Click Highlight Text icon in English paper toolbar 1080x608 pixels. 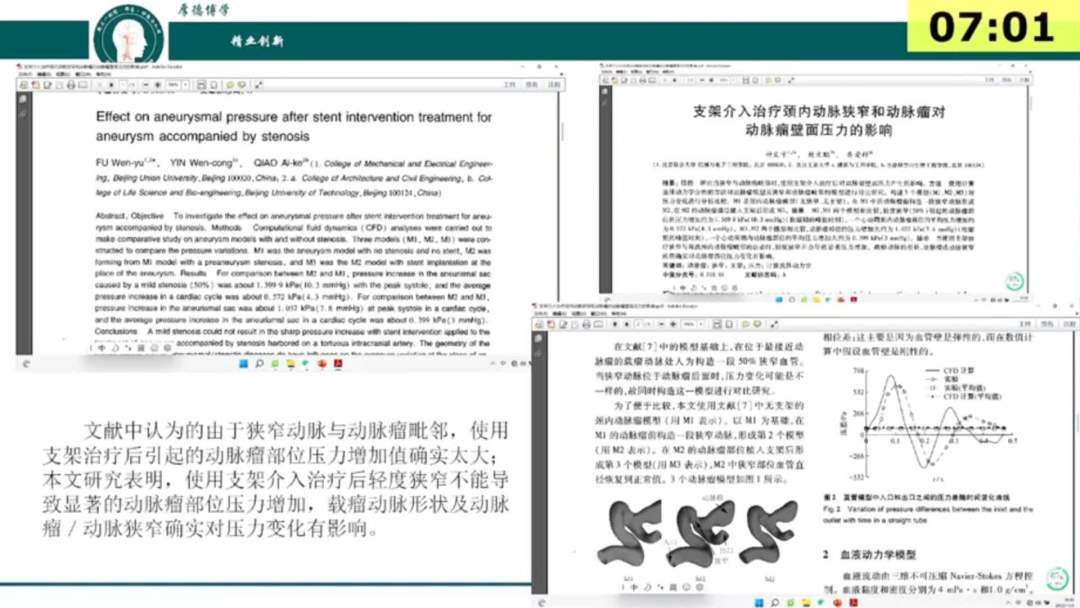click(242, 85)
